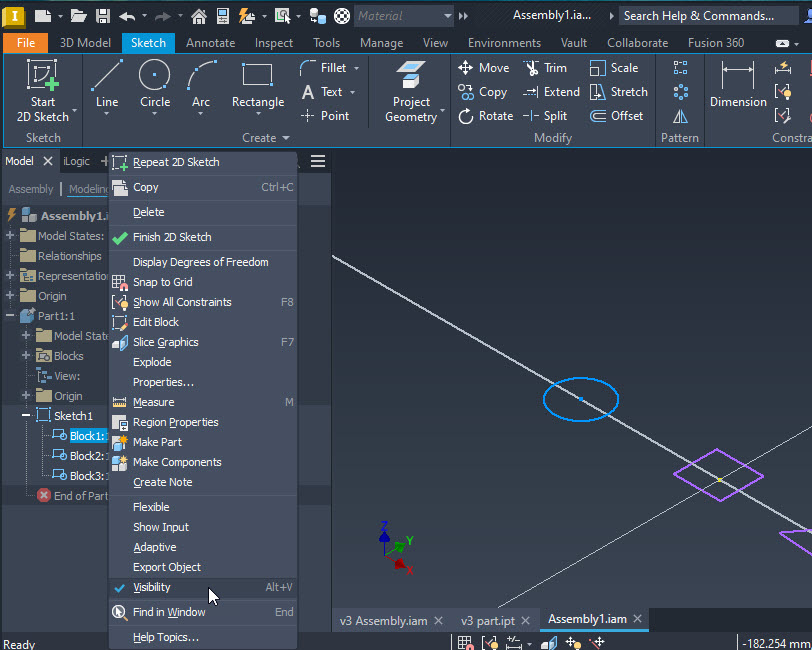
Task: Open the Project Geometry tool
Action: (x=410, y=89)
